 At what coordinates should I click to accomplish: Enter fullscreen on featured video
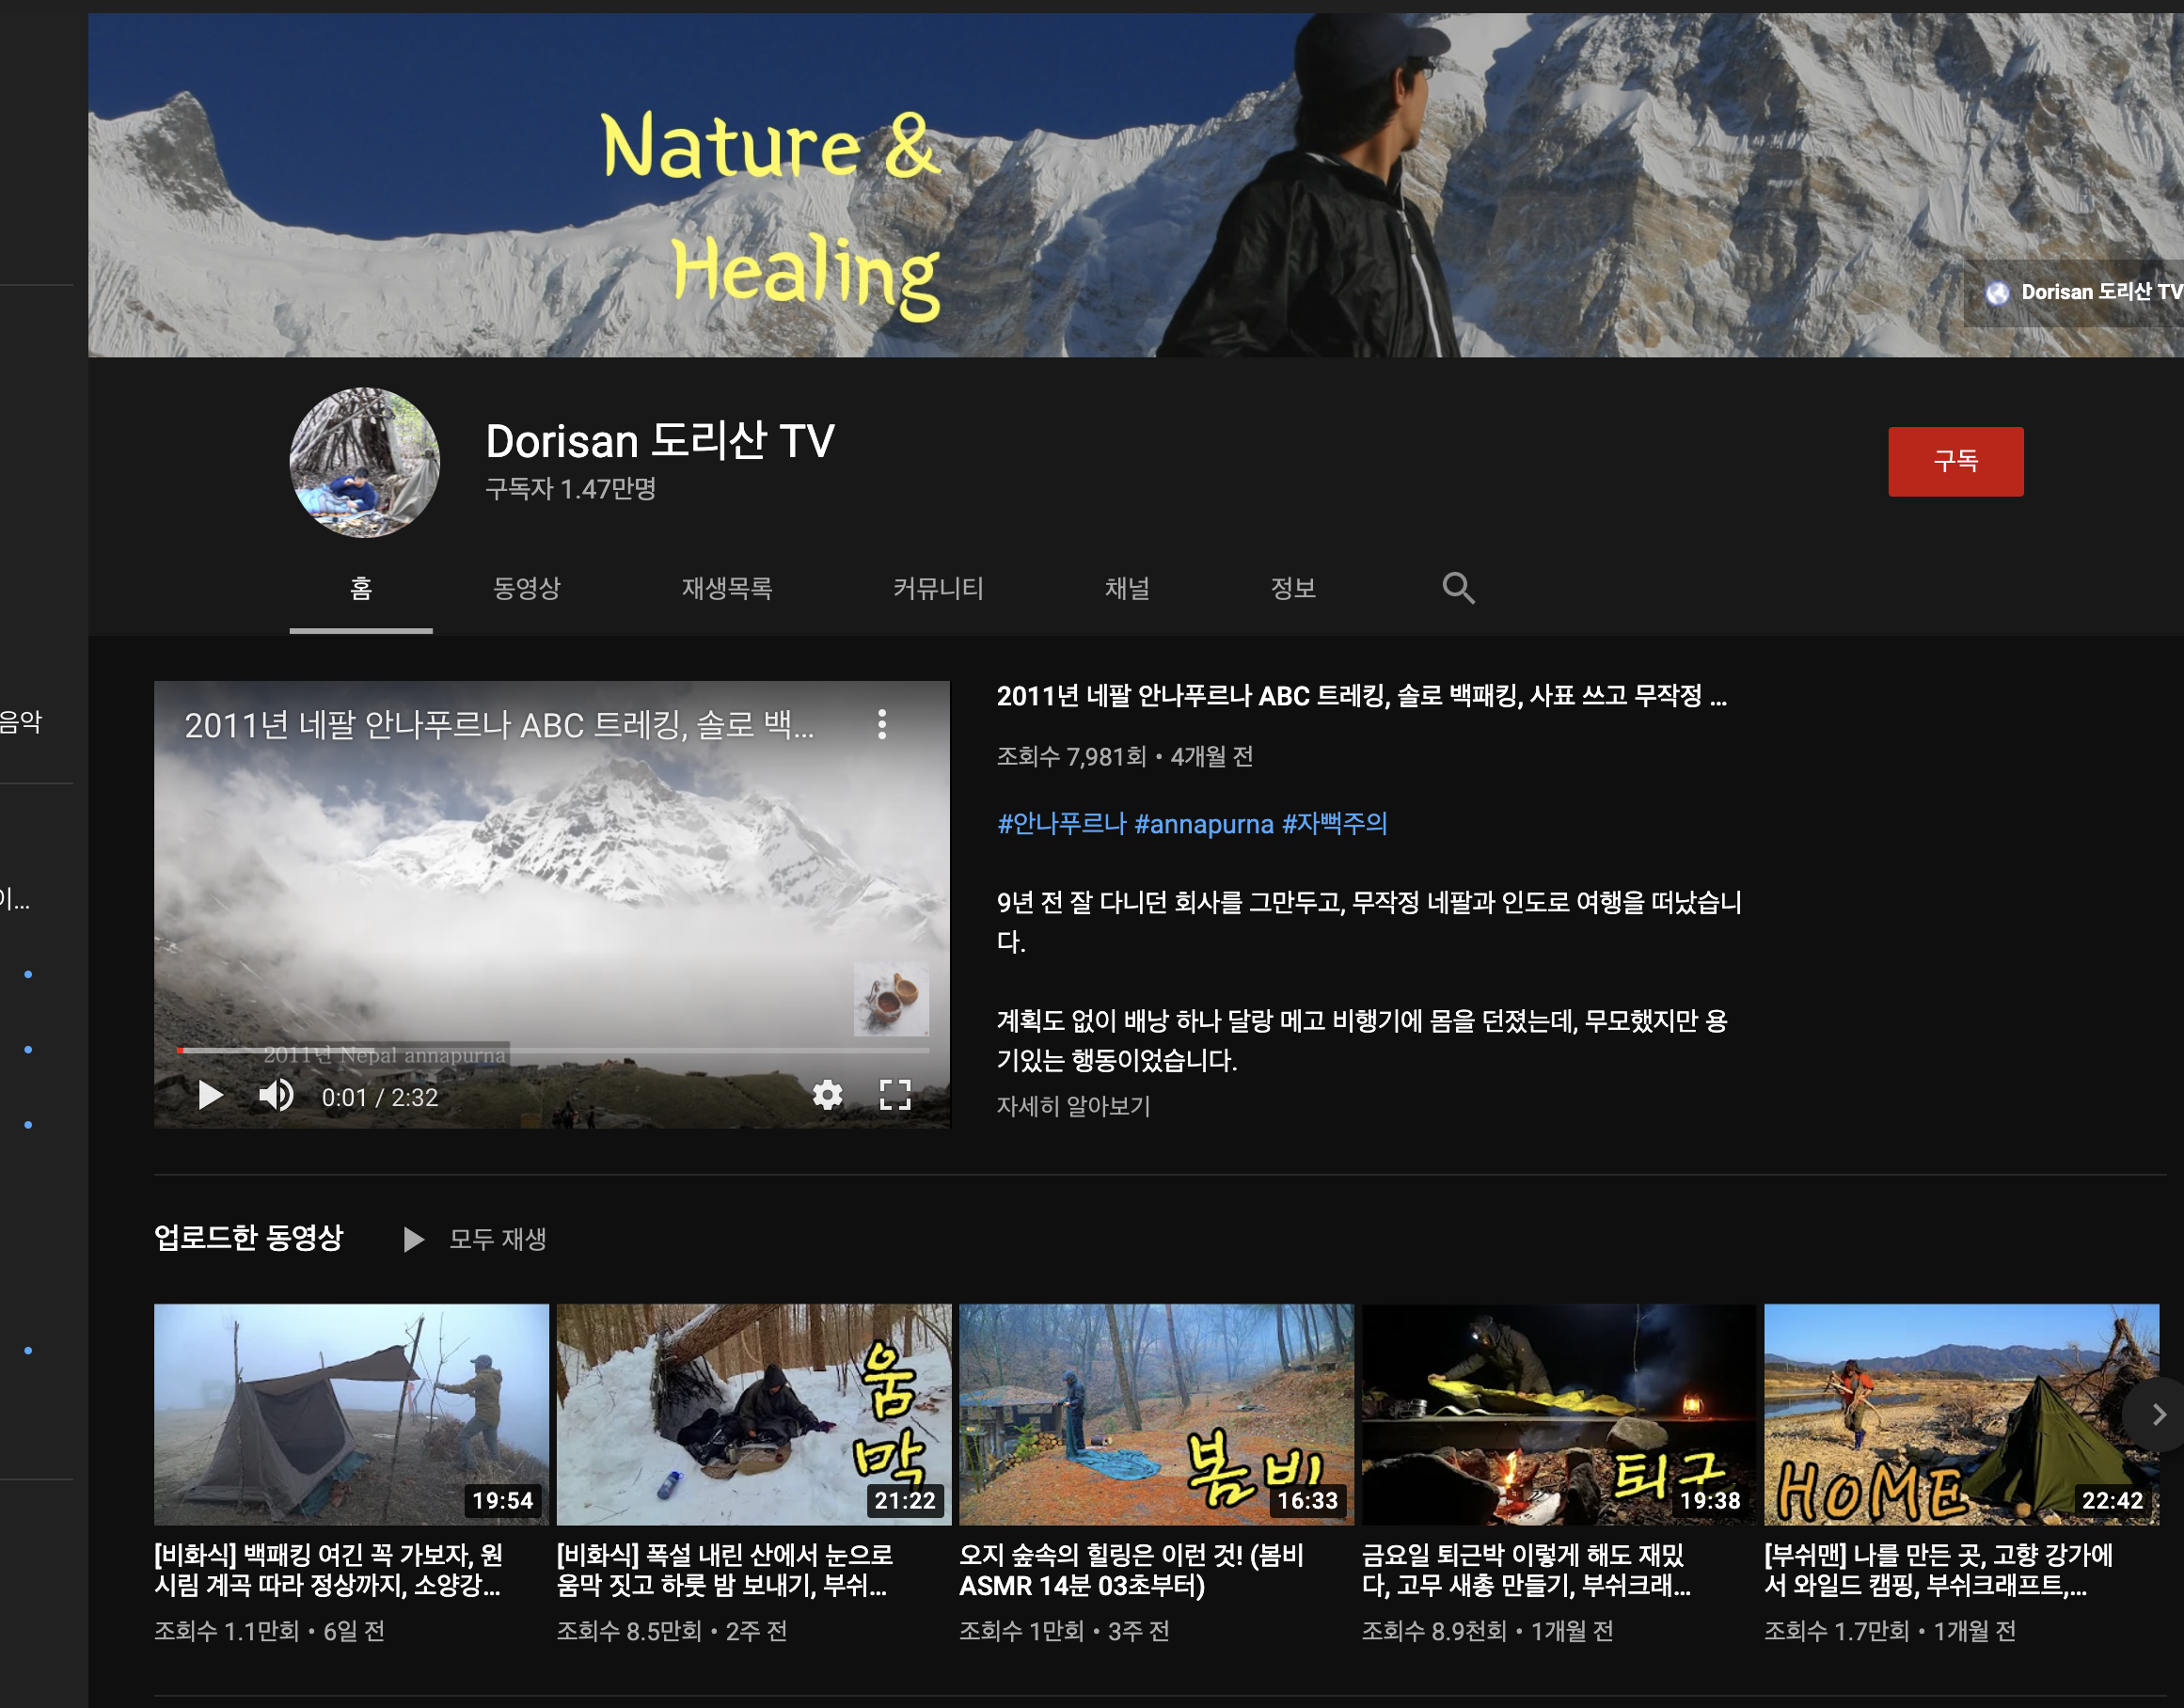point(895,1096)
